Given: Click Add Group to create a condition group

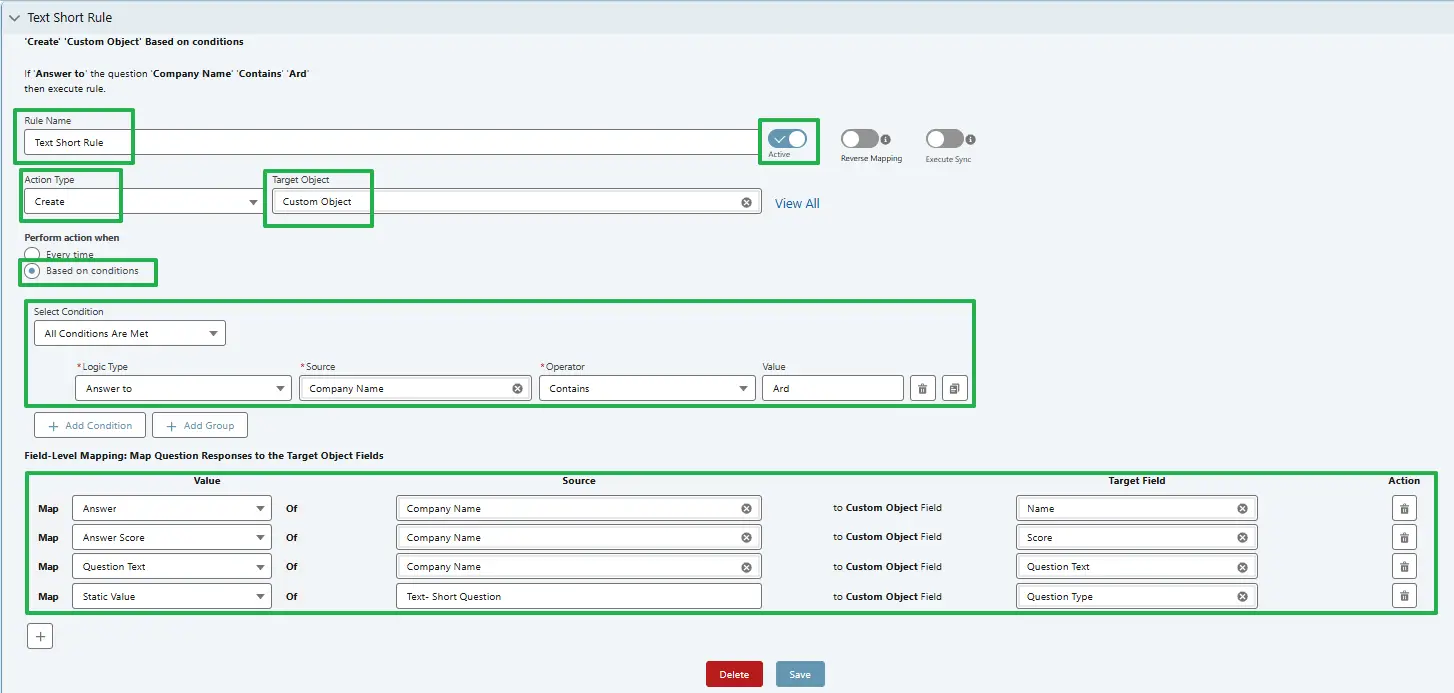Looking at the screenshot, I should pyautogui.click(x=199, y=424).
